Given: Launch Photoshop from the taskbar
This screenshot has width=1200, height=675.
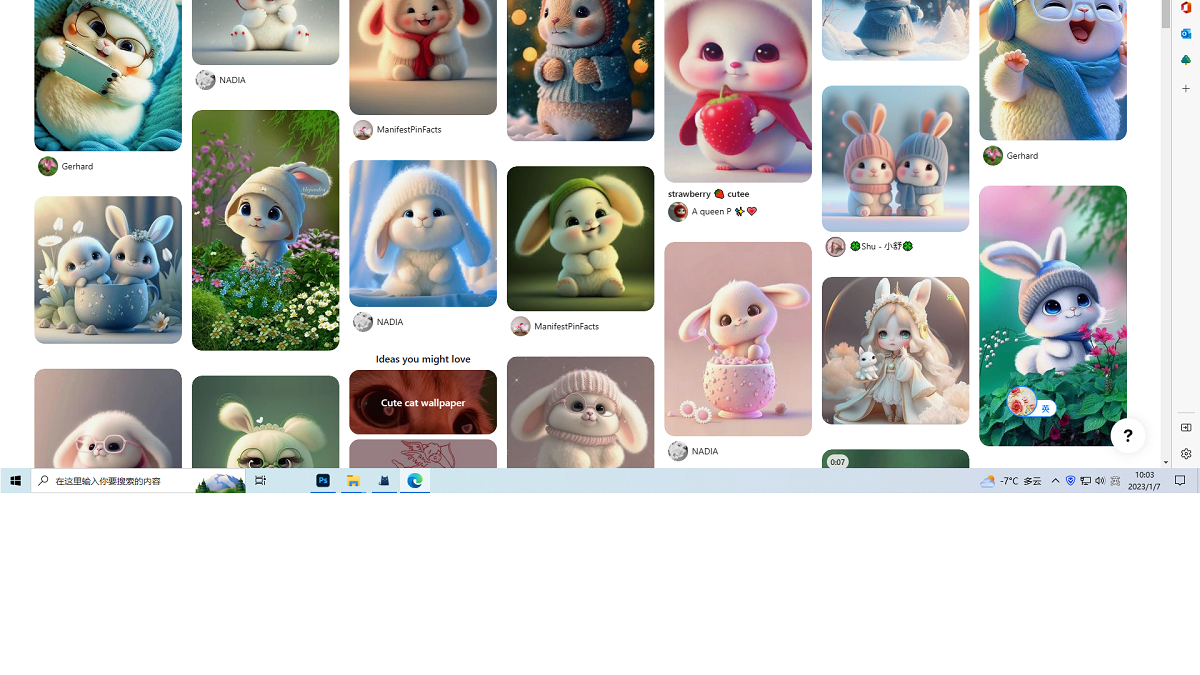Looking at the screenshot, I should coord(323,481).
